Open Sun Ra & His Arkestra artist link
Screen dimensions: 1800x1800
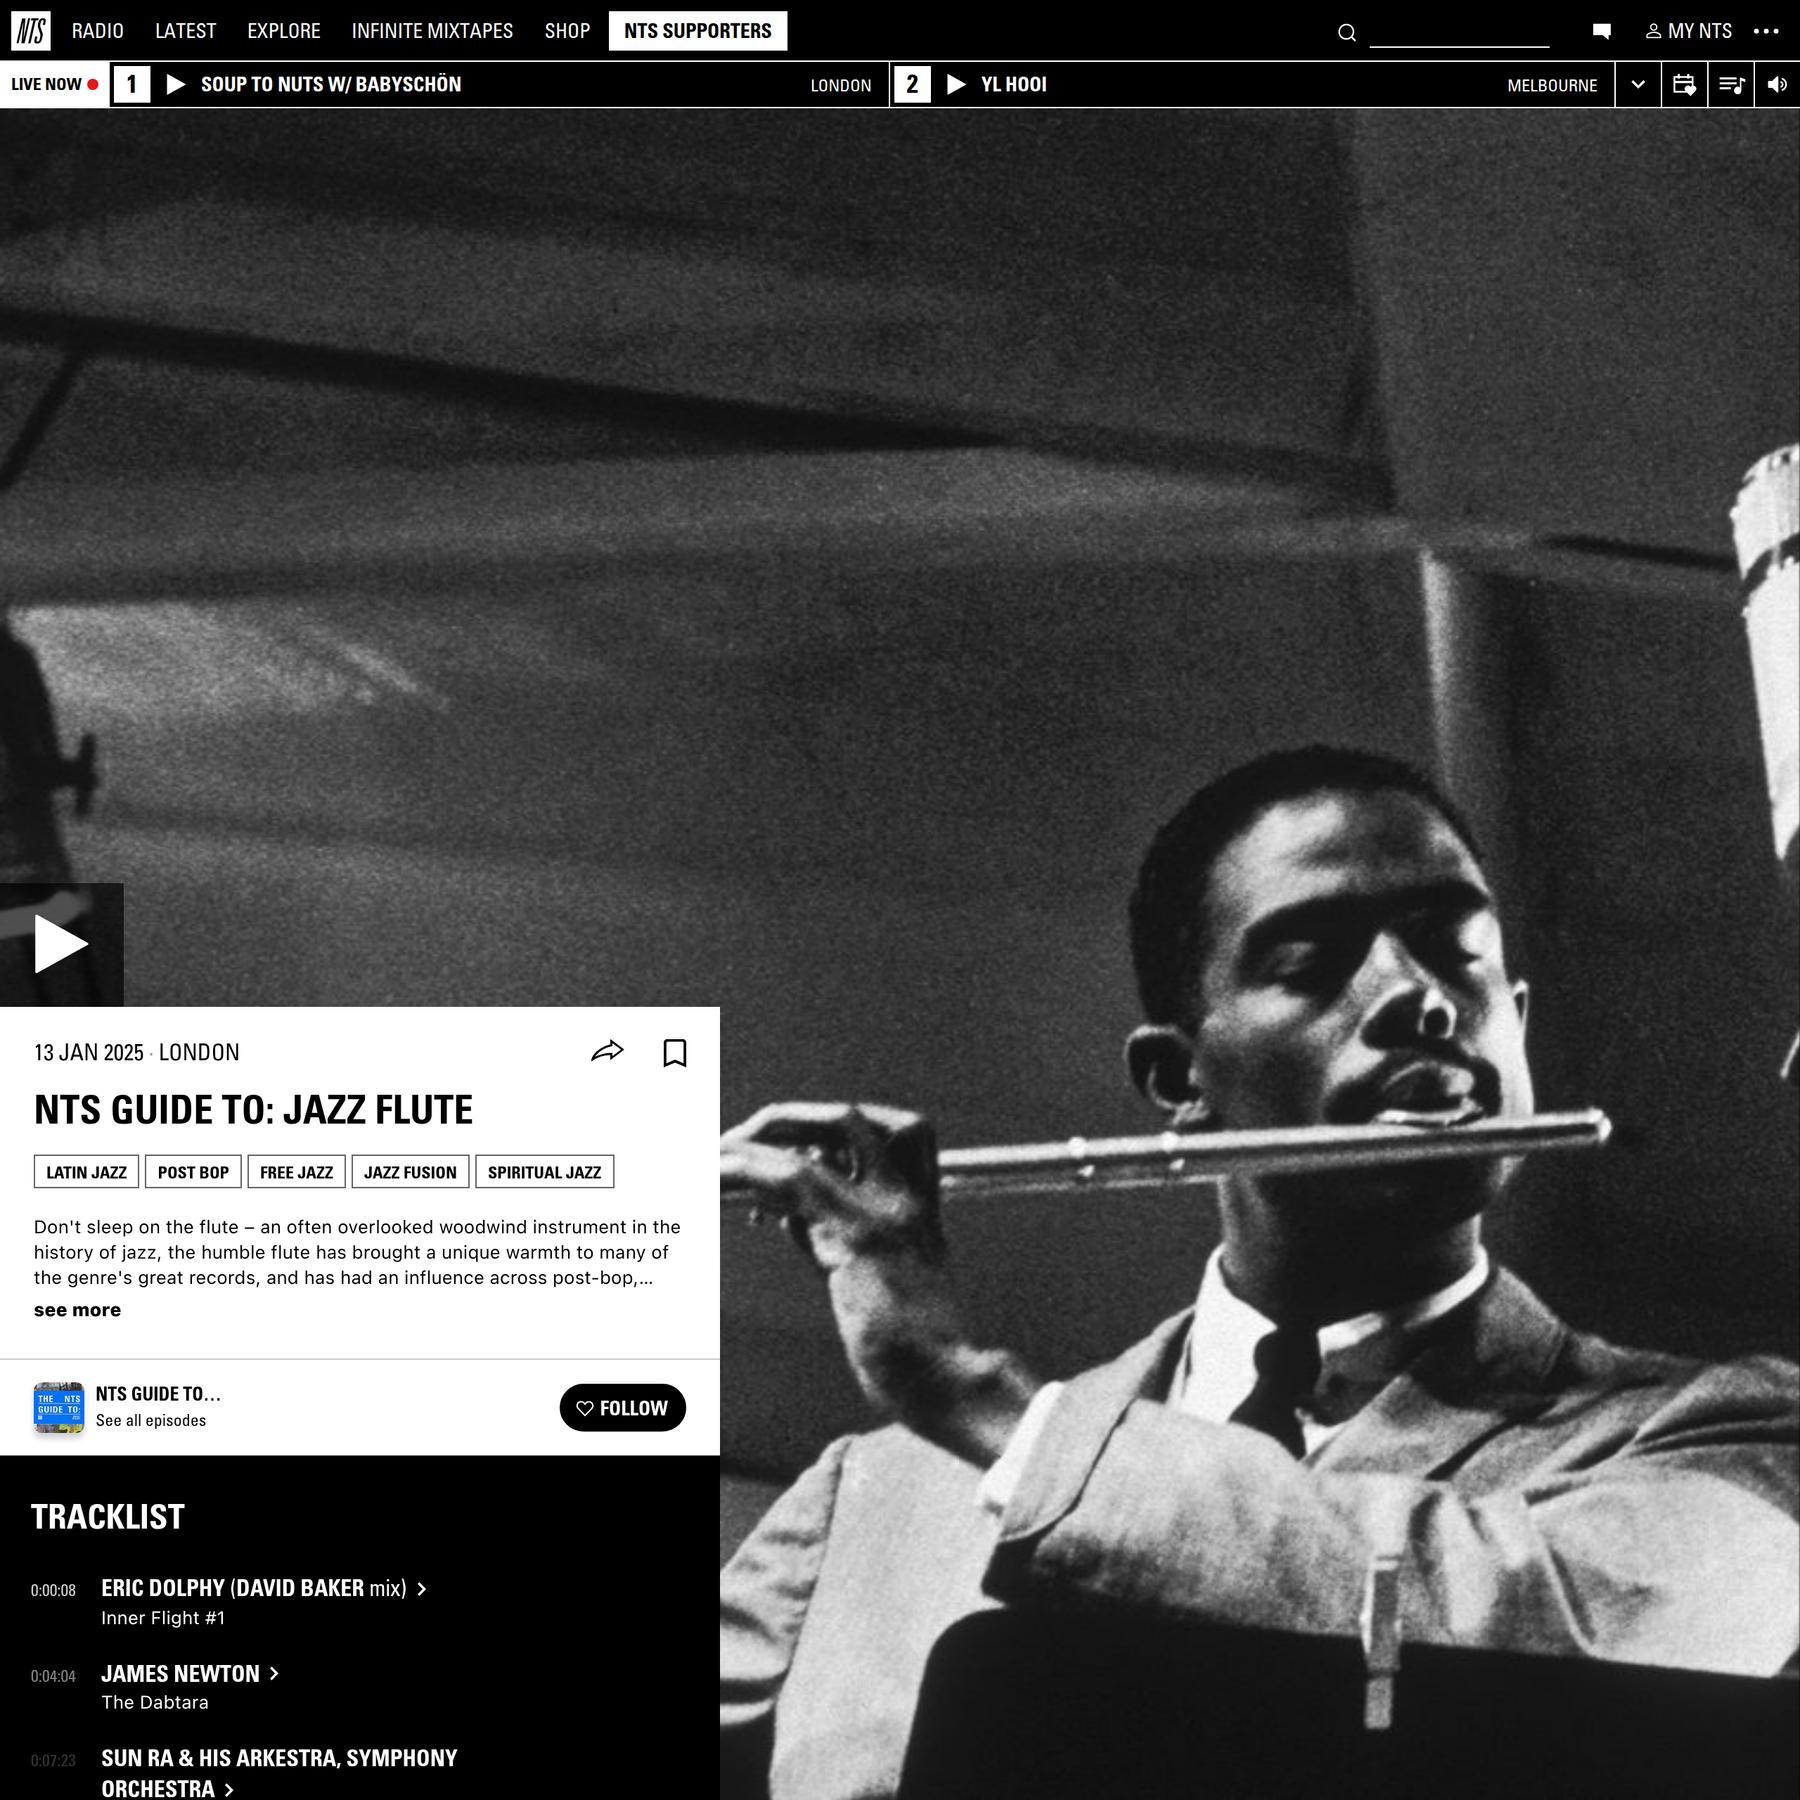[x=279, y=1773]
